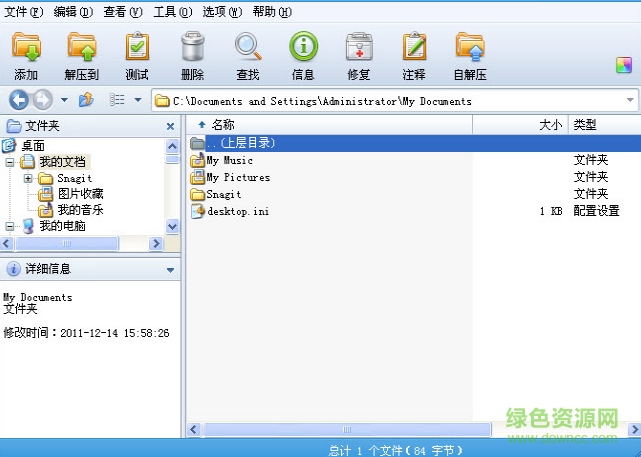Viewport: 641px width, 457px height.
Task: Go up one folder level icon
Action: click(x=86, y=100)
